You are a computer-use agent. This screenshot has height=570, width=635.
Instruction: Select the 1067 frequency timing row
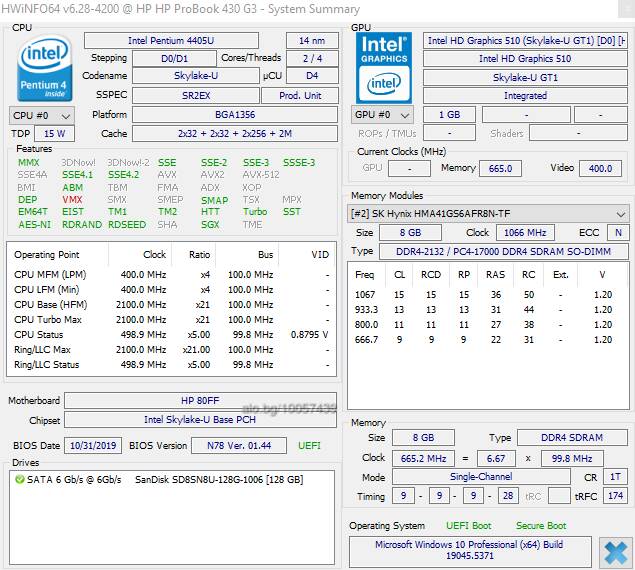pyautogui.click(x=488, y=295)
